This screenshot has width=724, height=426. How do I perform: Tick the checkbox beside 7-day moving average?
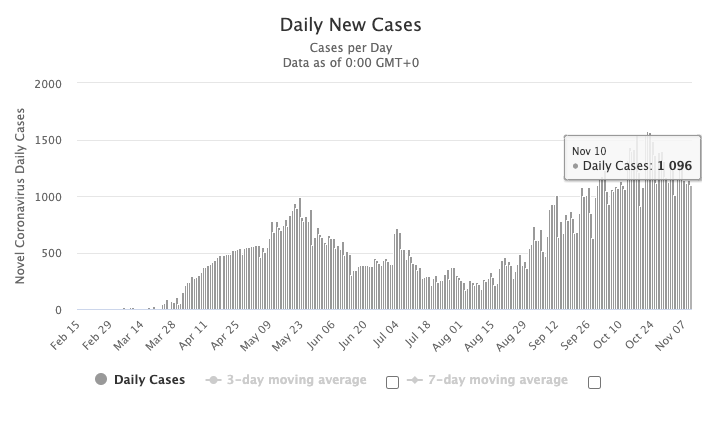point(594,381)
